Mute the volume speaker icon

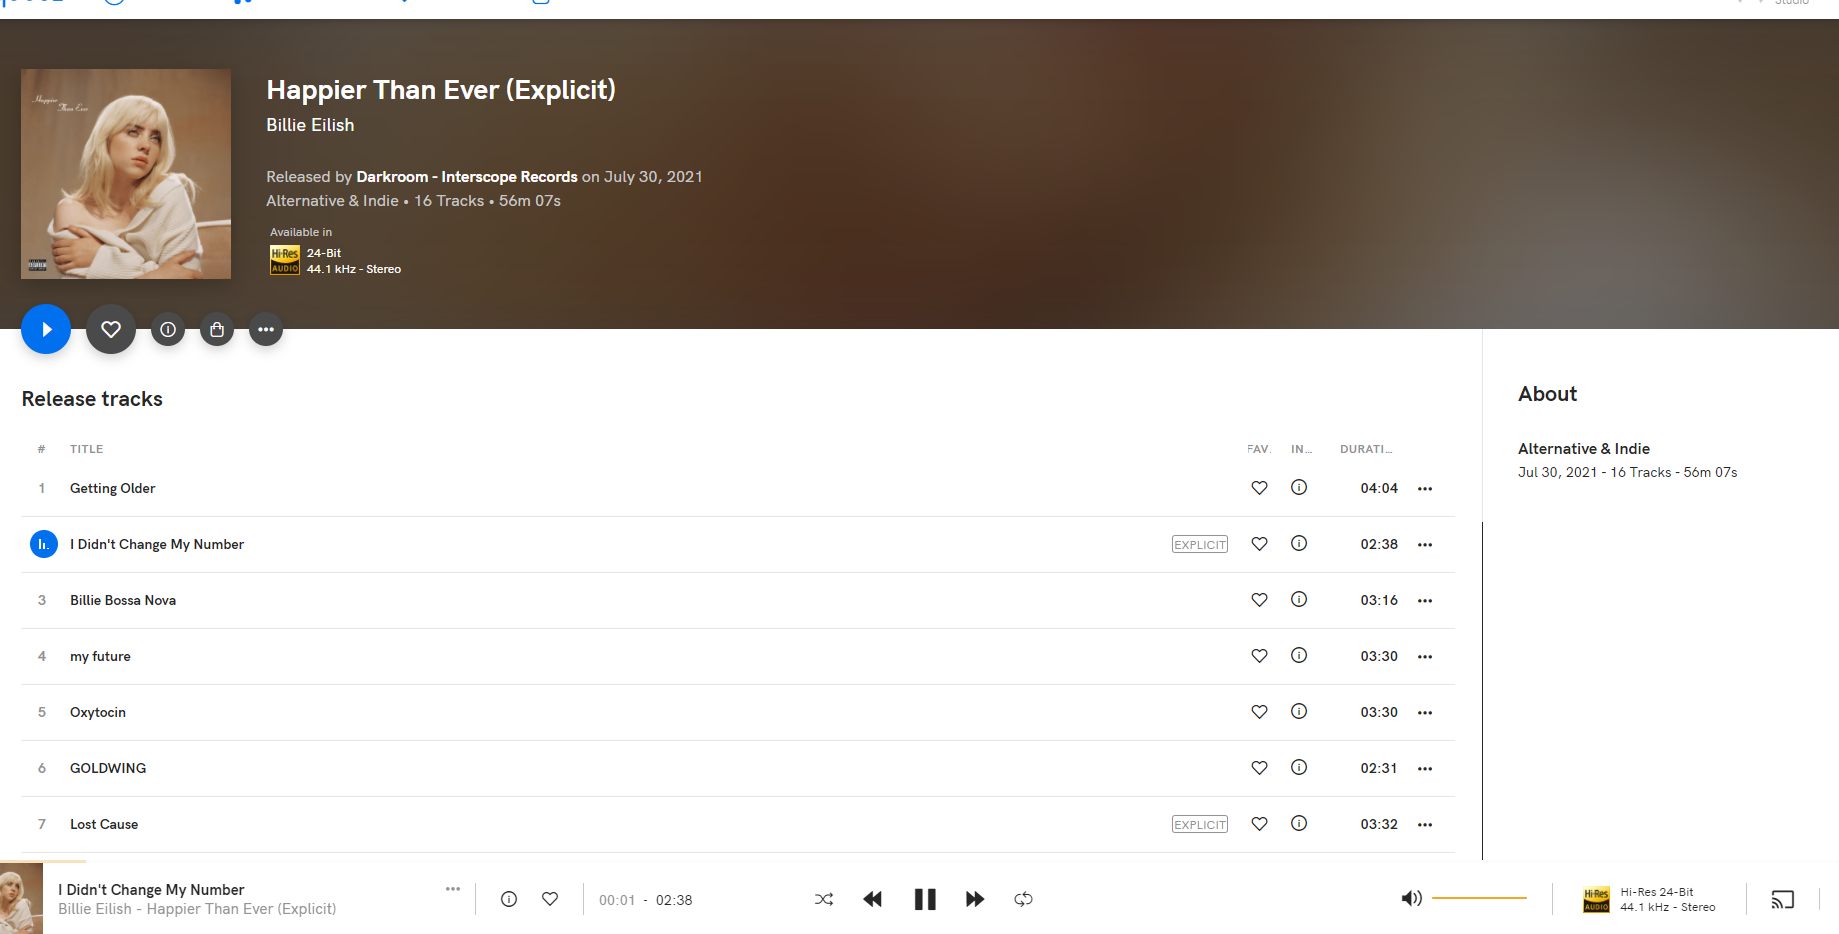click(1411, 898)
